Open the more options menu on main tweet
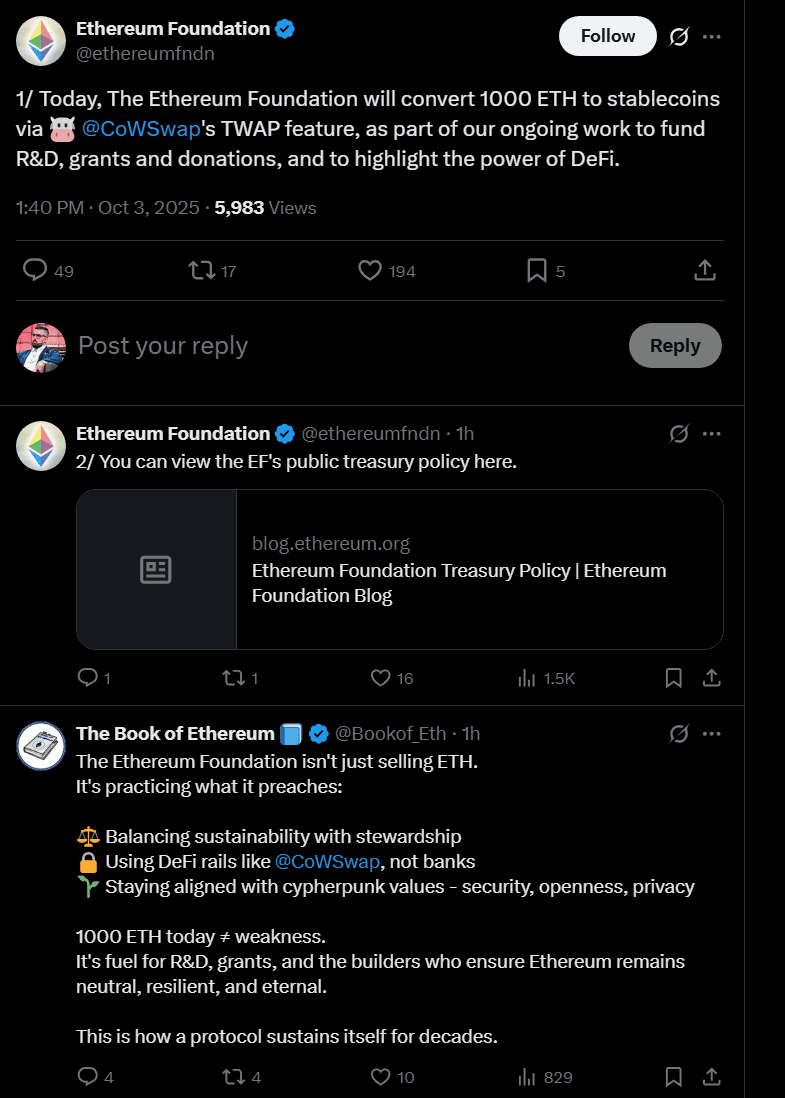This screenshot has width=785, height=1098. [712, 36]
